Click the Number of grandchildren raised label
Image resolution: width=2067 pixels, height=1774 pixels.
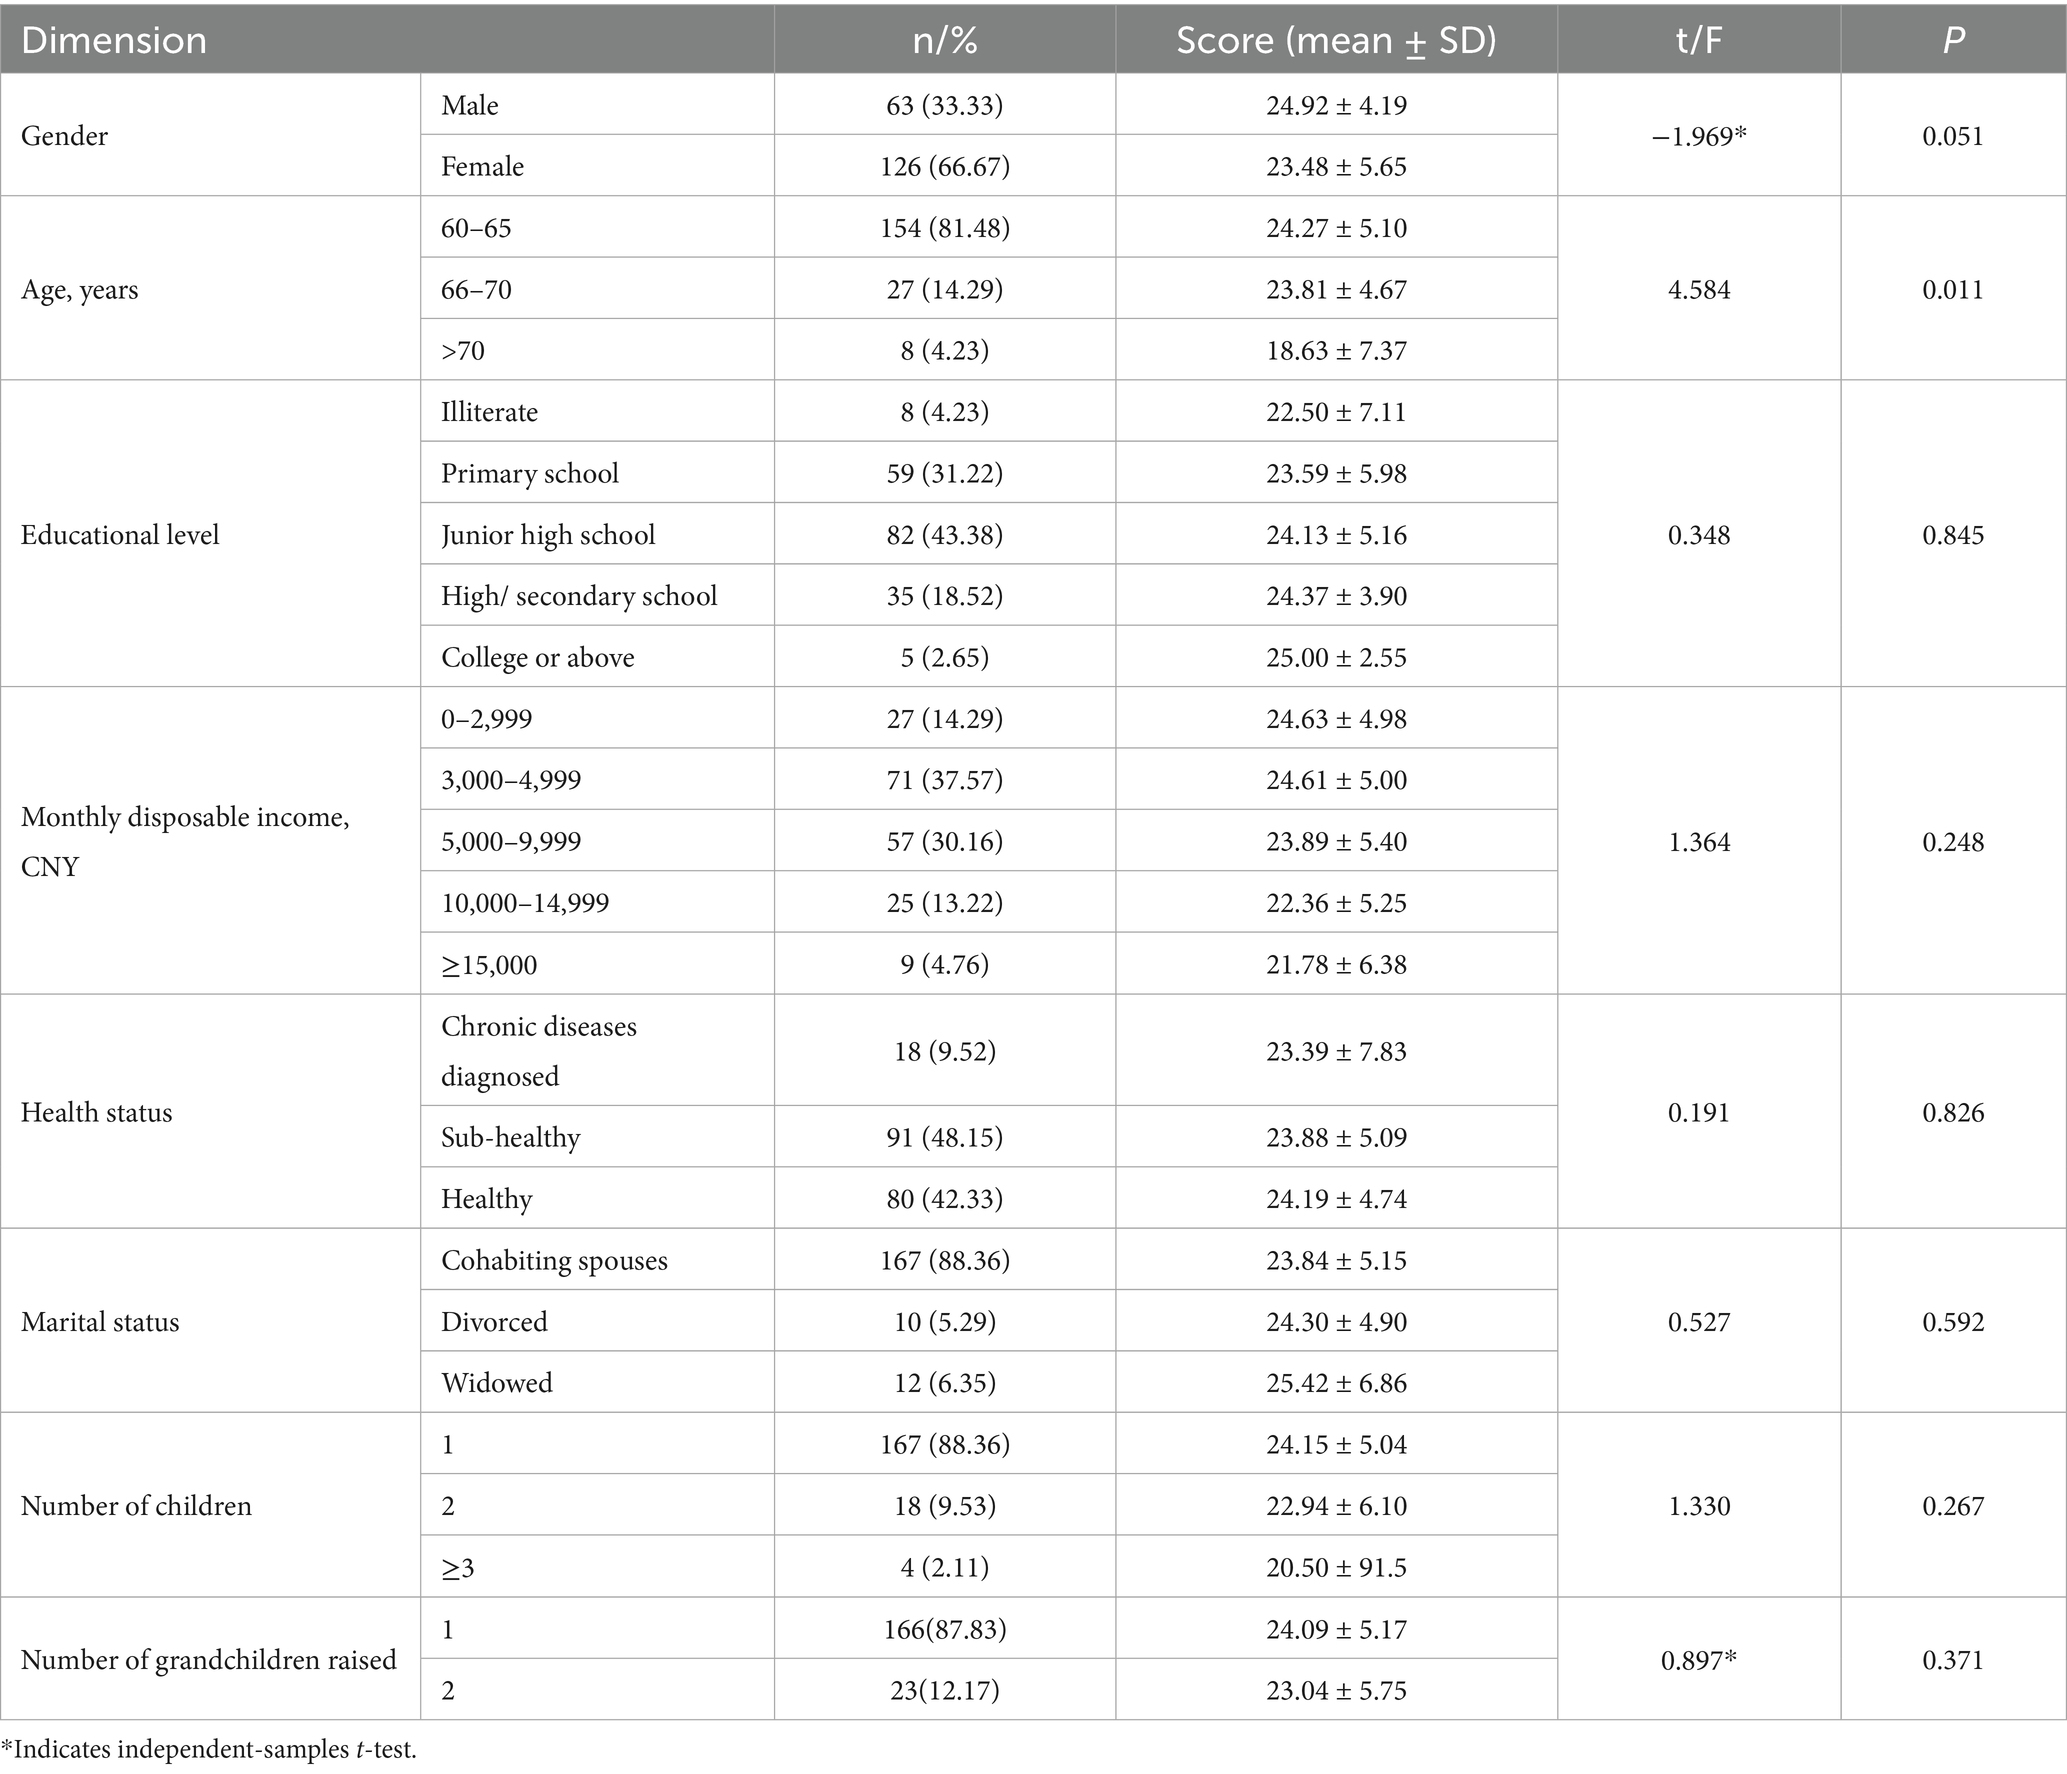coord(208,1660)
